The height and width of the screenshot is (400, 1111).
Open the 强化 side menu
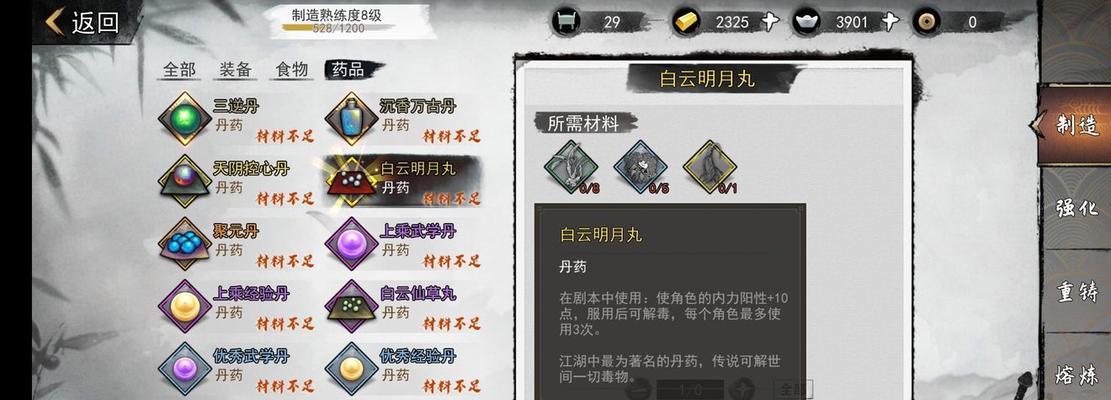(x=1077, y=207)
